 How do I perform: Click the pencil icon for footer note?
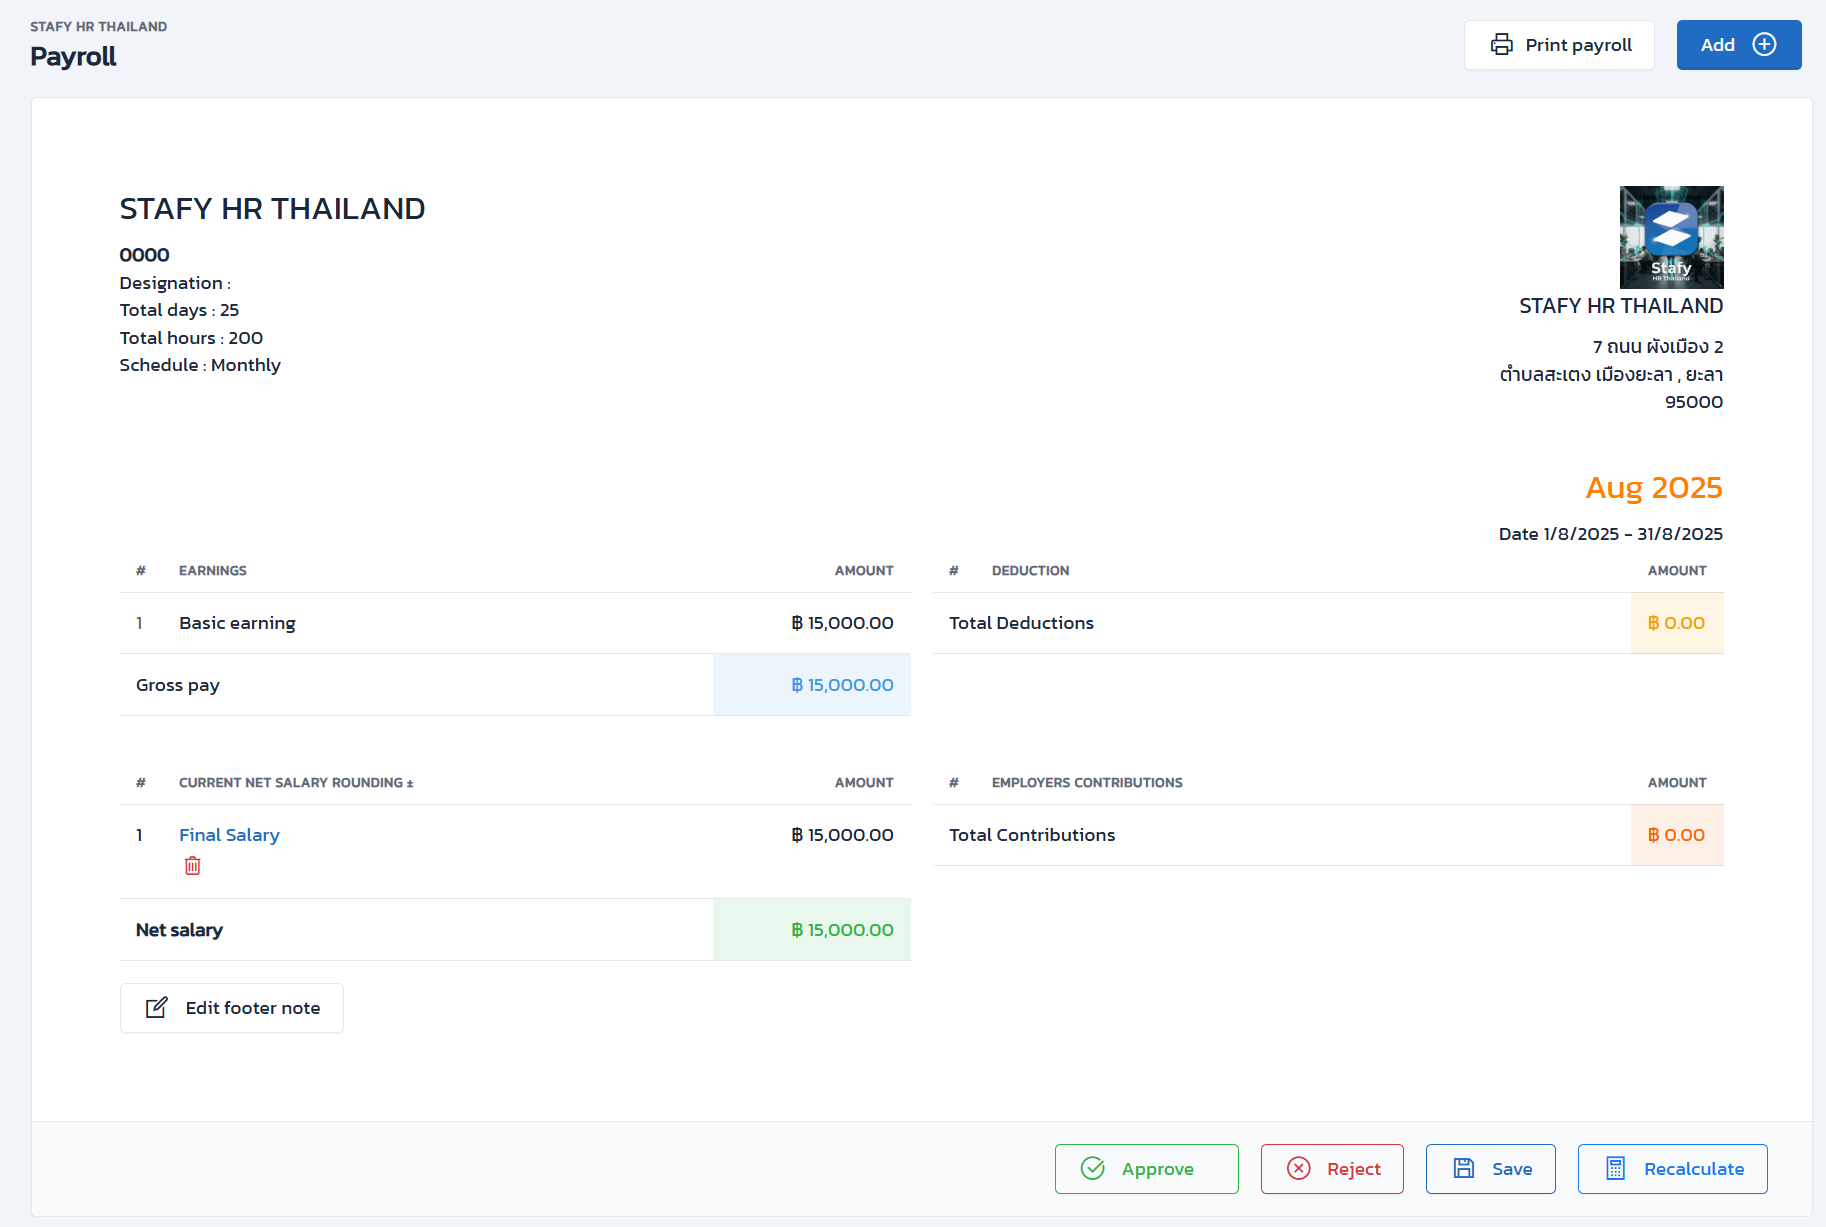157,1008
